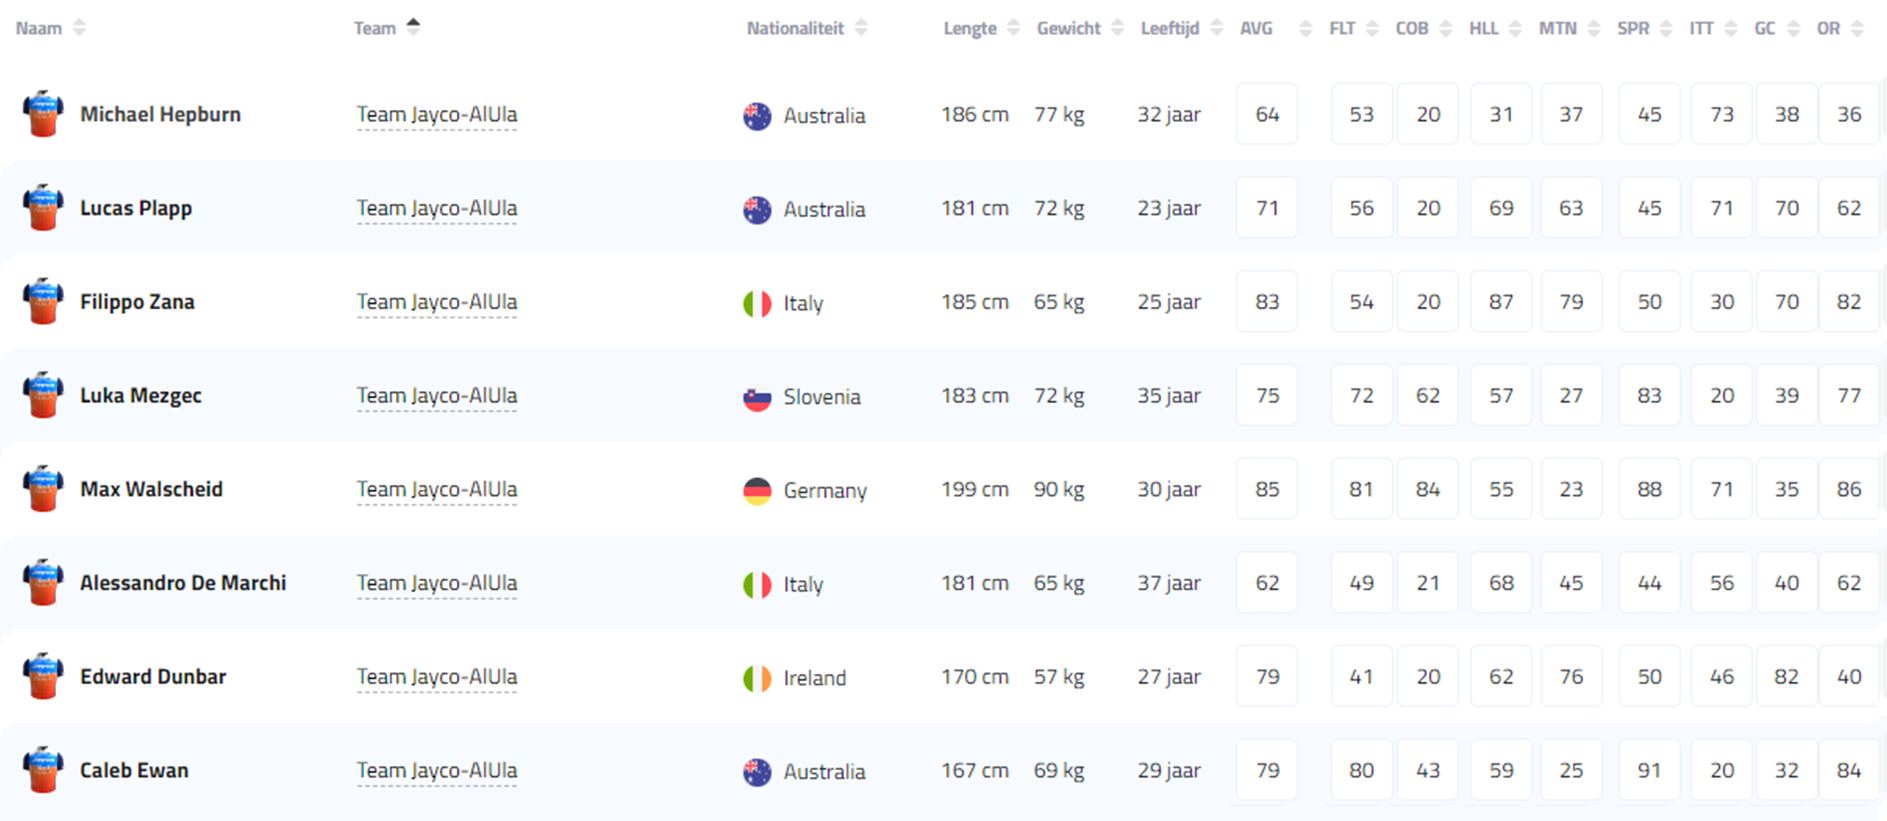Click Max Walscheid's AVG score of 85

tap(1267, 489)
